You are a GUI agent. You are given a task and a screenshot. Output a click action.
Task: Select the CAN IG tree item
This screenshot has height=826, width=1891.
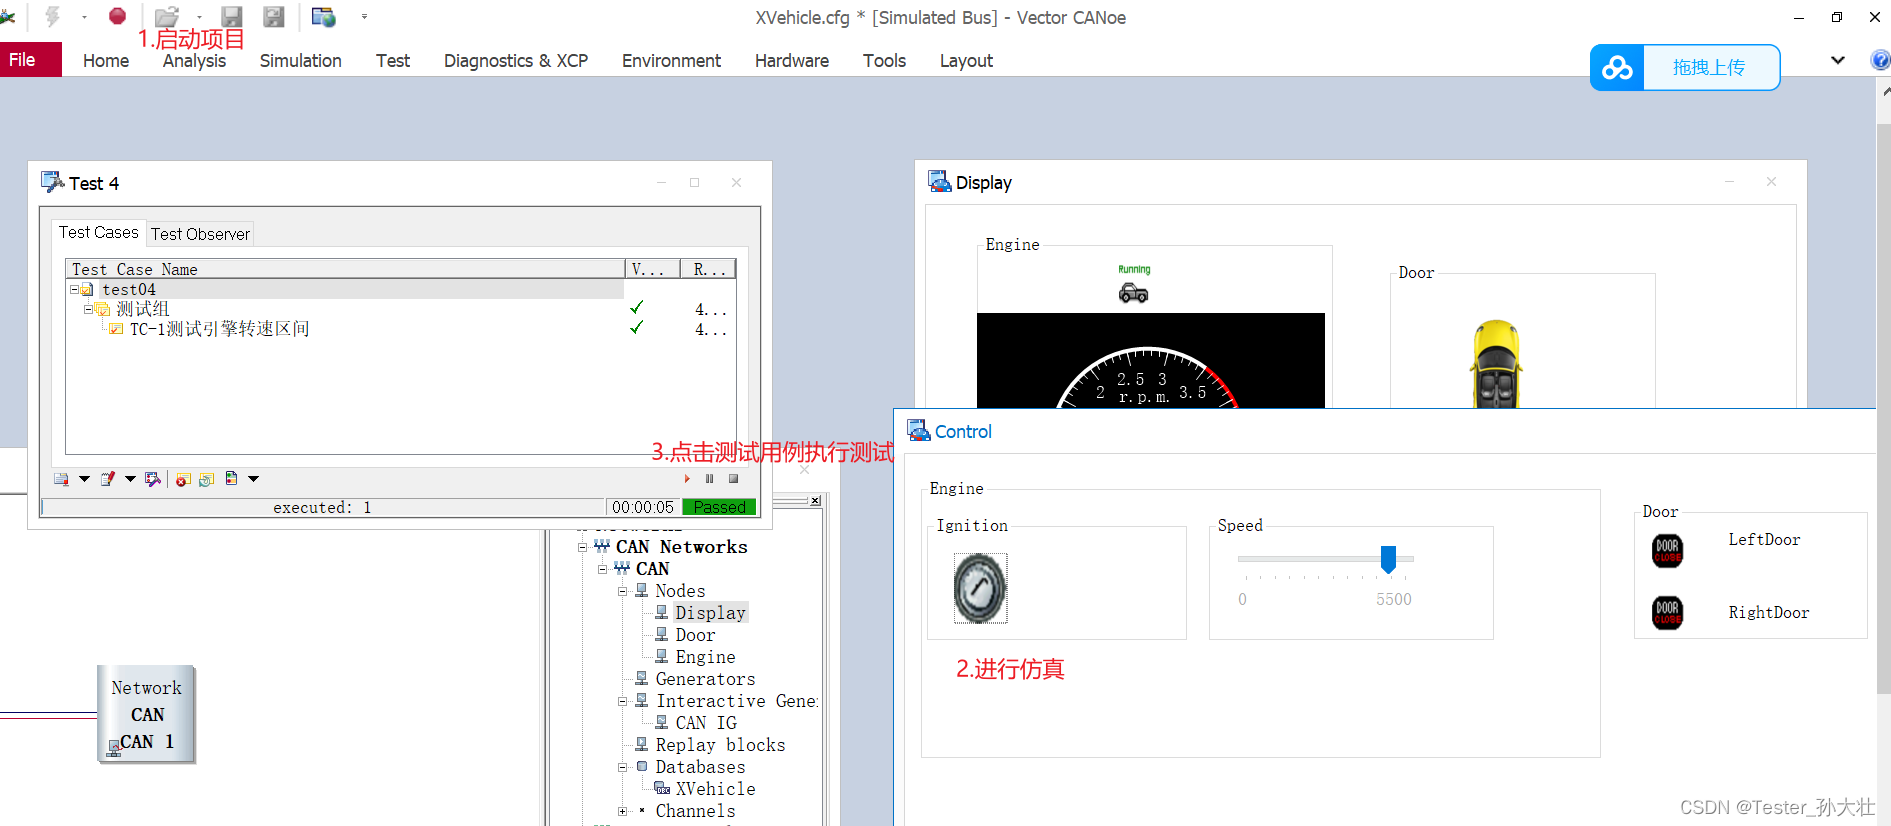pyautogui.click(x=706, y=723)
